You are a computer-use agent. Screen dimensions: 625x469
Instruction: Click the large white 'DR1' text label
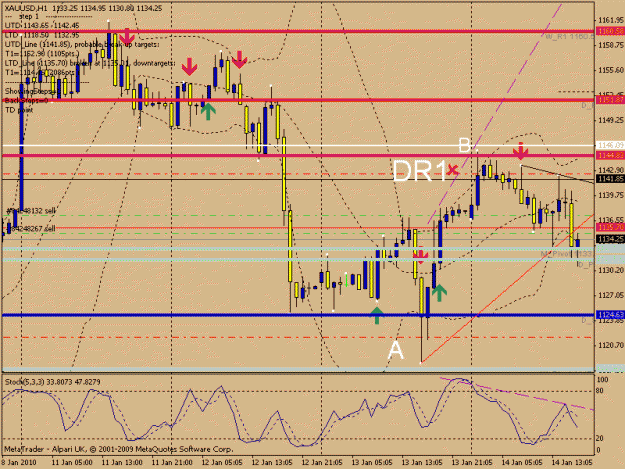(x=418, y=171)
